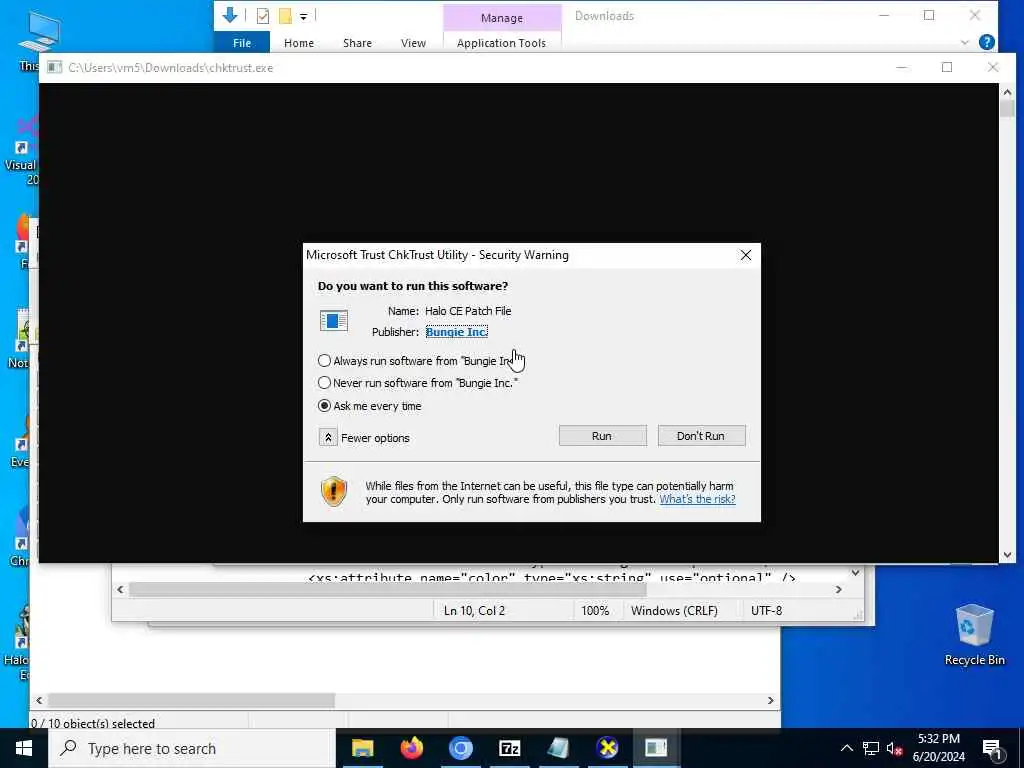The width and height of the screenshot is (1024, 768).
Task: Click the muted volume tray icon
Action: point(894,748)
